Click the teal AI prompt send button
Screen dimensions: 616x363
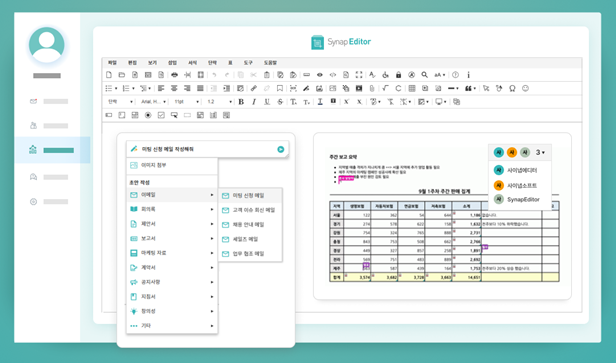point(280,149)
